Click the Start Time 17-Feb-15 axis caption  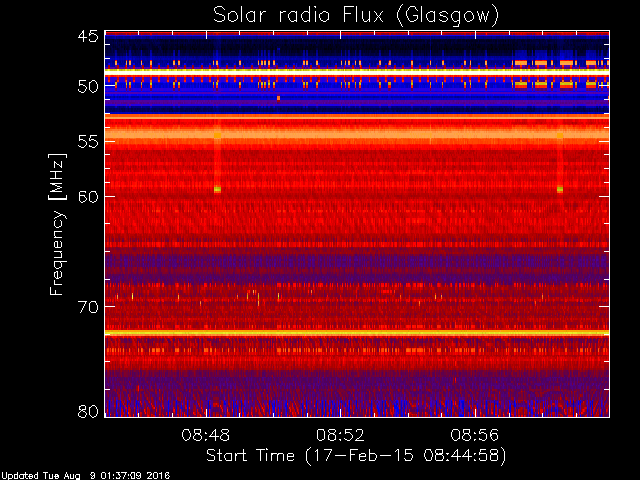click(x=356, y=456)
